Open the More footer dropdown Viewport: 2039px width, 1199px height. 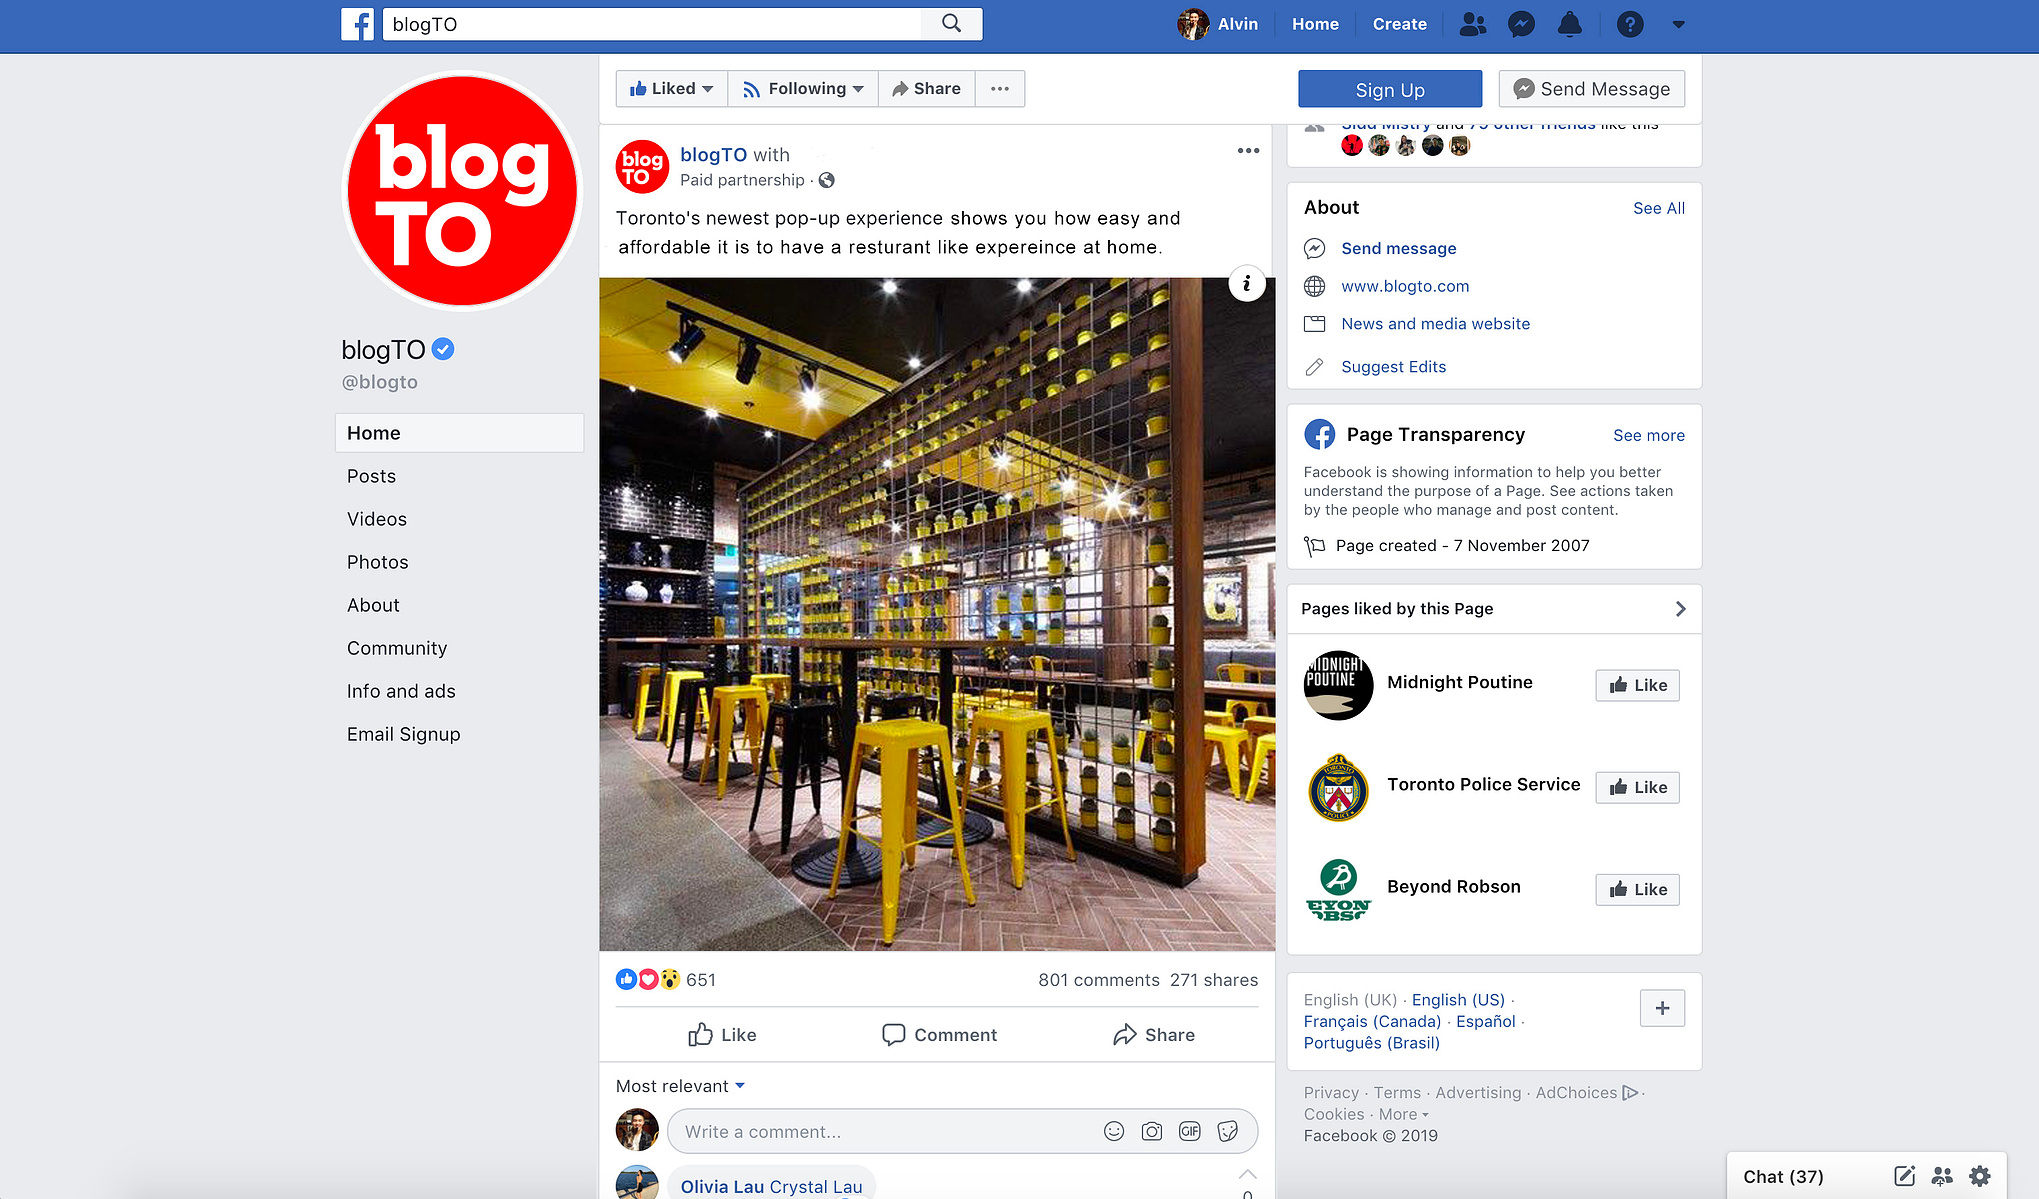(x=1403, y=1114)
